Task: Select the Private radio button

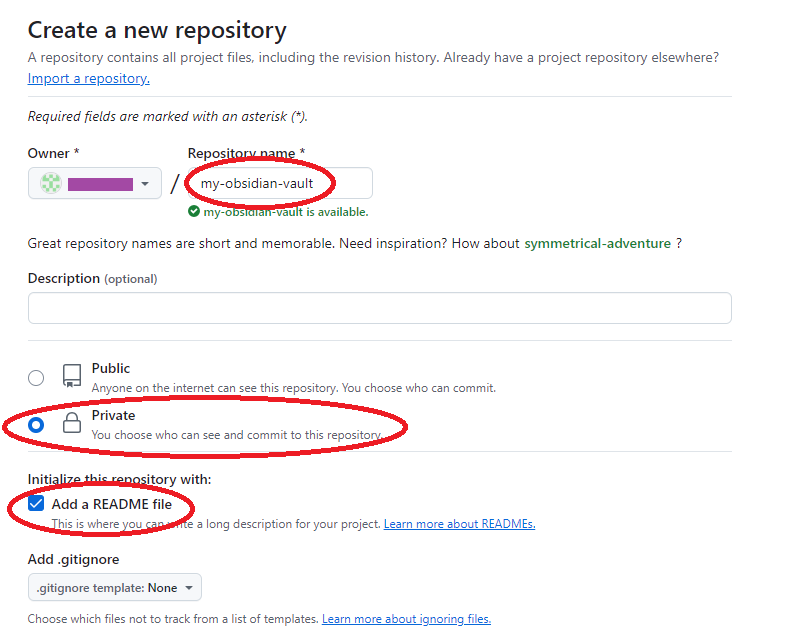Action: (36, 425)
